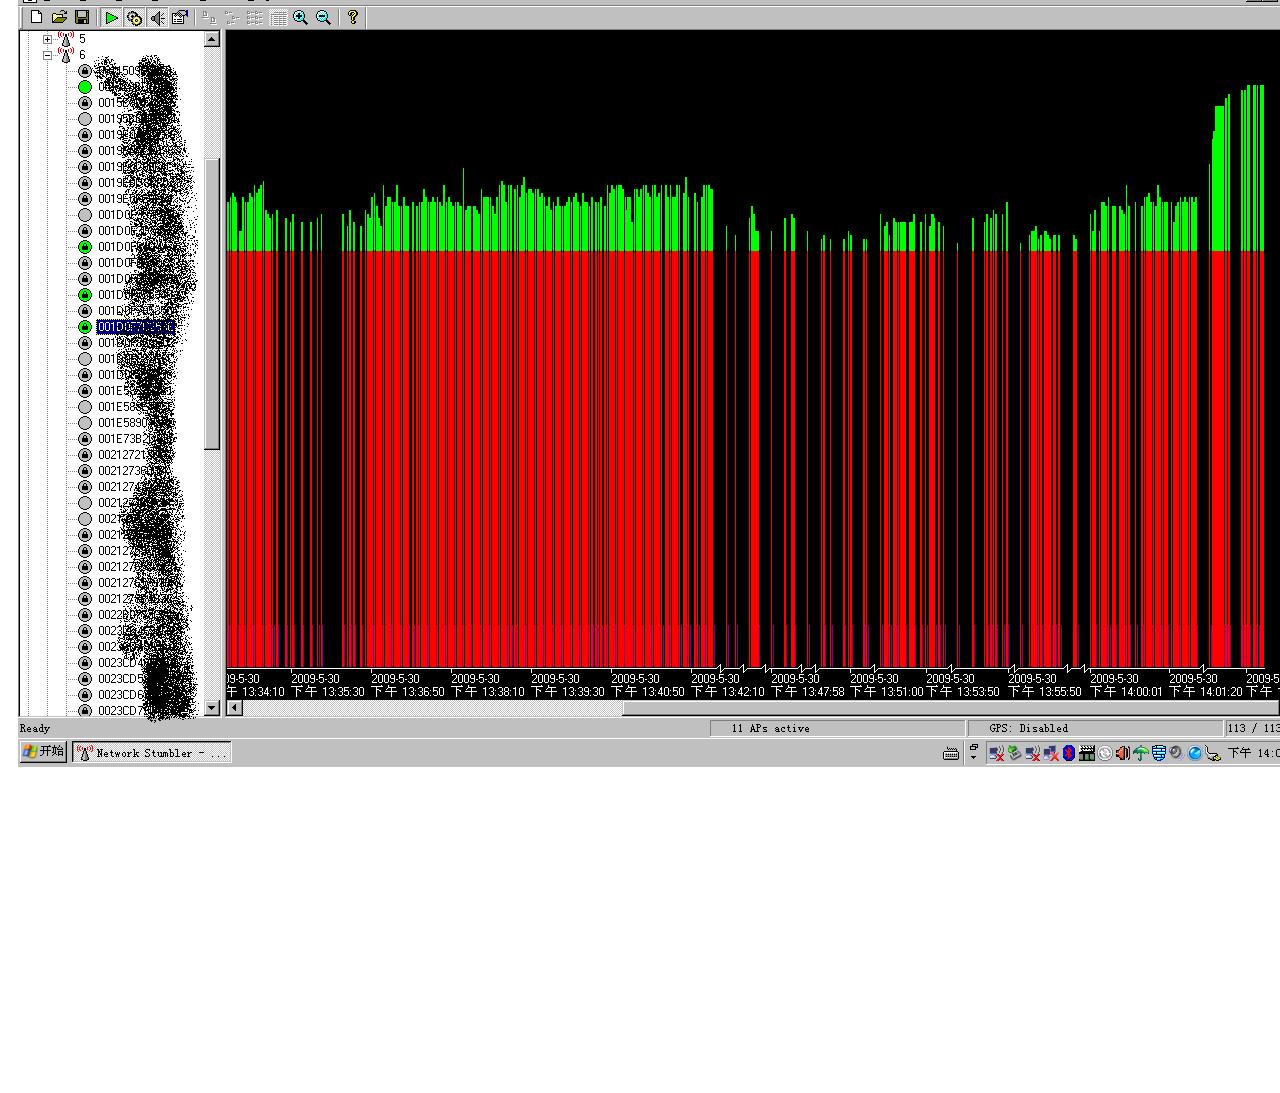The image size is (1280, 1093).
Task: Click the graph's horizontal scrollbar thumb
Action: coord(430,708)
